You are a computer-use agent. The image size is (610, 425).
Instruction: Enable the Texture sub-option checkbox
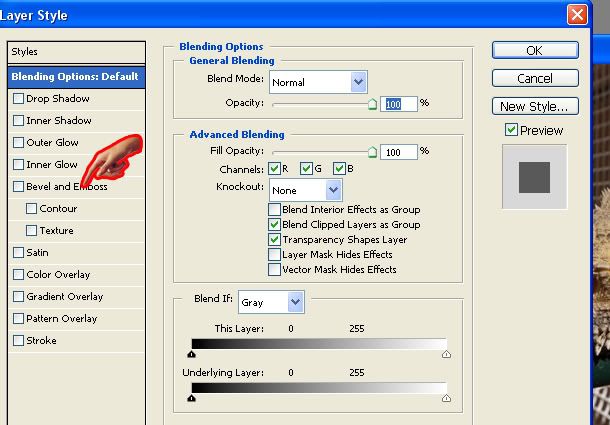coord(32,230)
